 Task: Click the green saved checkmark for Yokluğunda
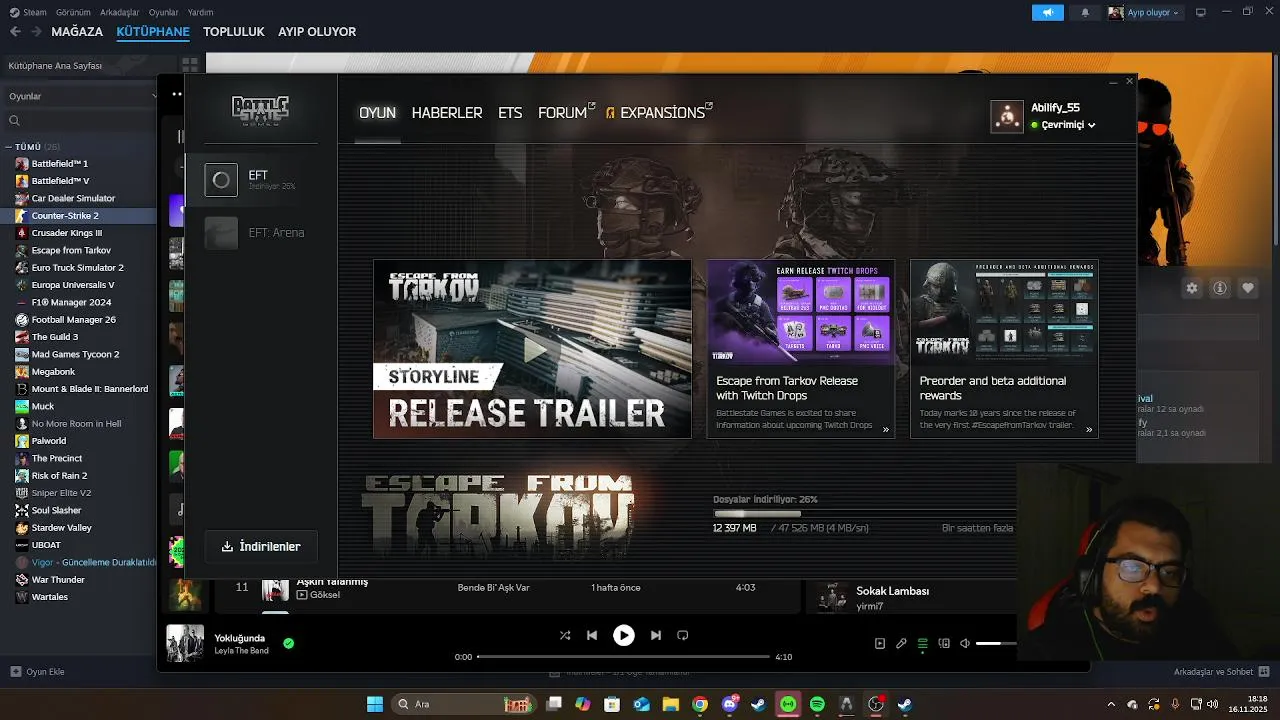289,644
